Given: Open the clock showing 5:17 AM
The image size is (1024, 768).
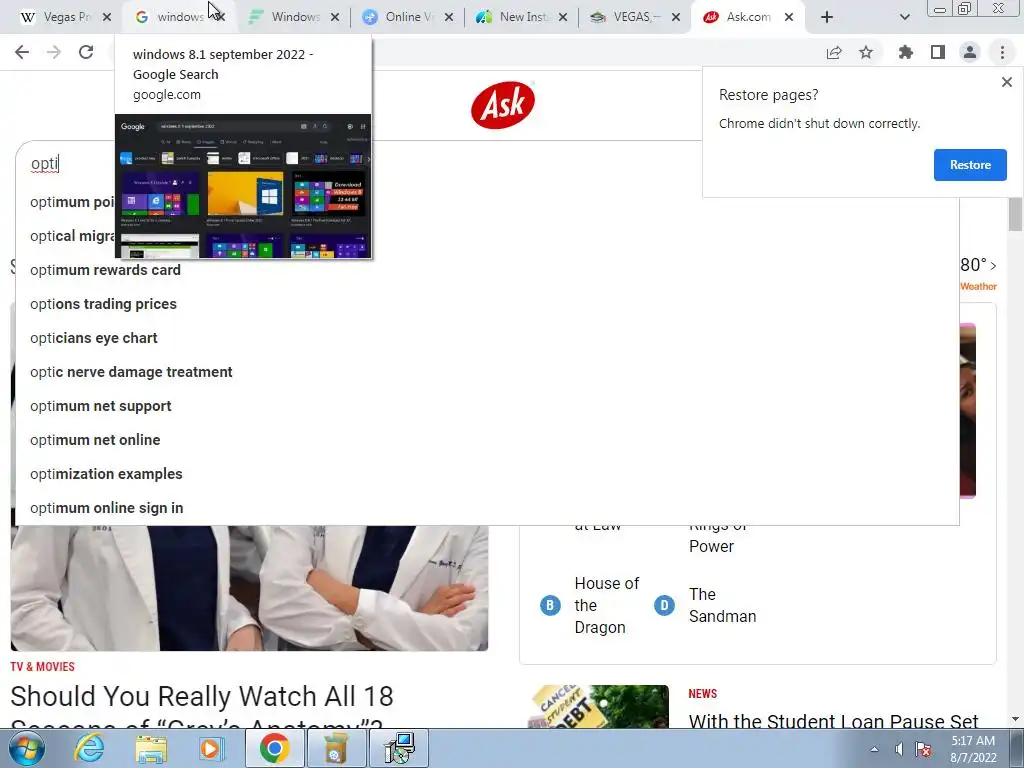Looking at the screenshot, I should (973, 749).
